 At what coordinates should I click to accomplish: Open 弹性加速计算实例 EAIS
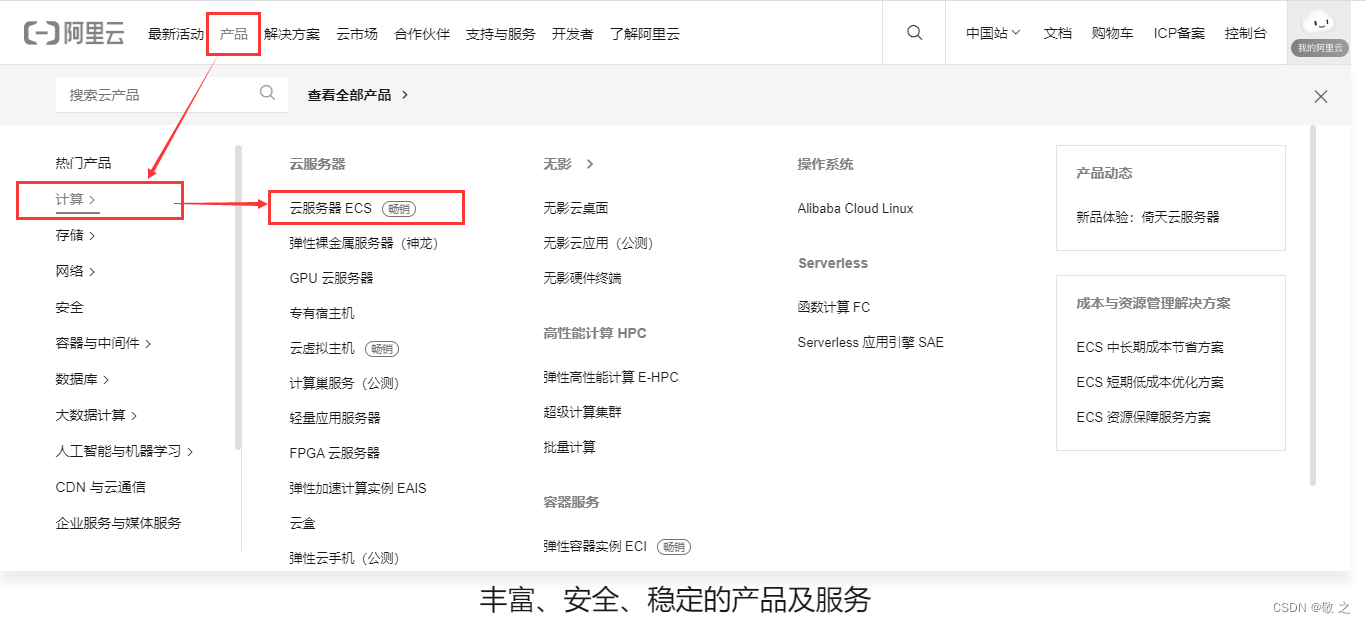pos(358,488)
